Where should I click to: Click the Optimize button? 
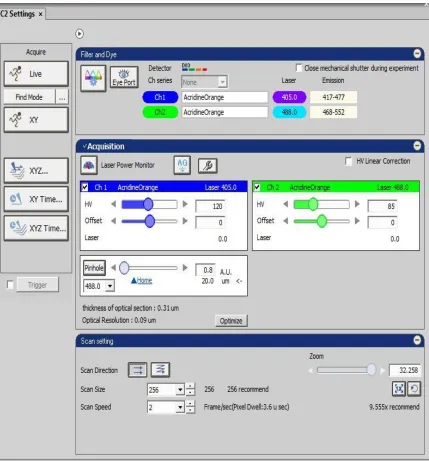click(x=231, y=321)
